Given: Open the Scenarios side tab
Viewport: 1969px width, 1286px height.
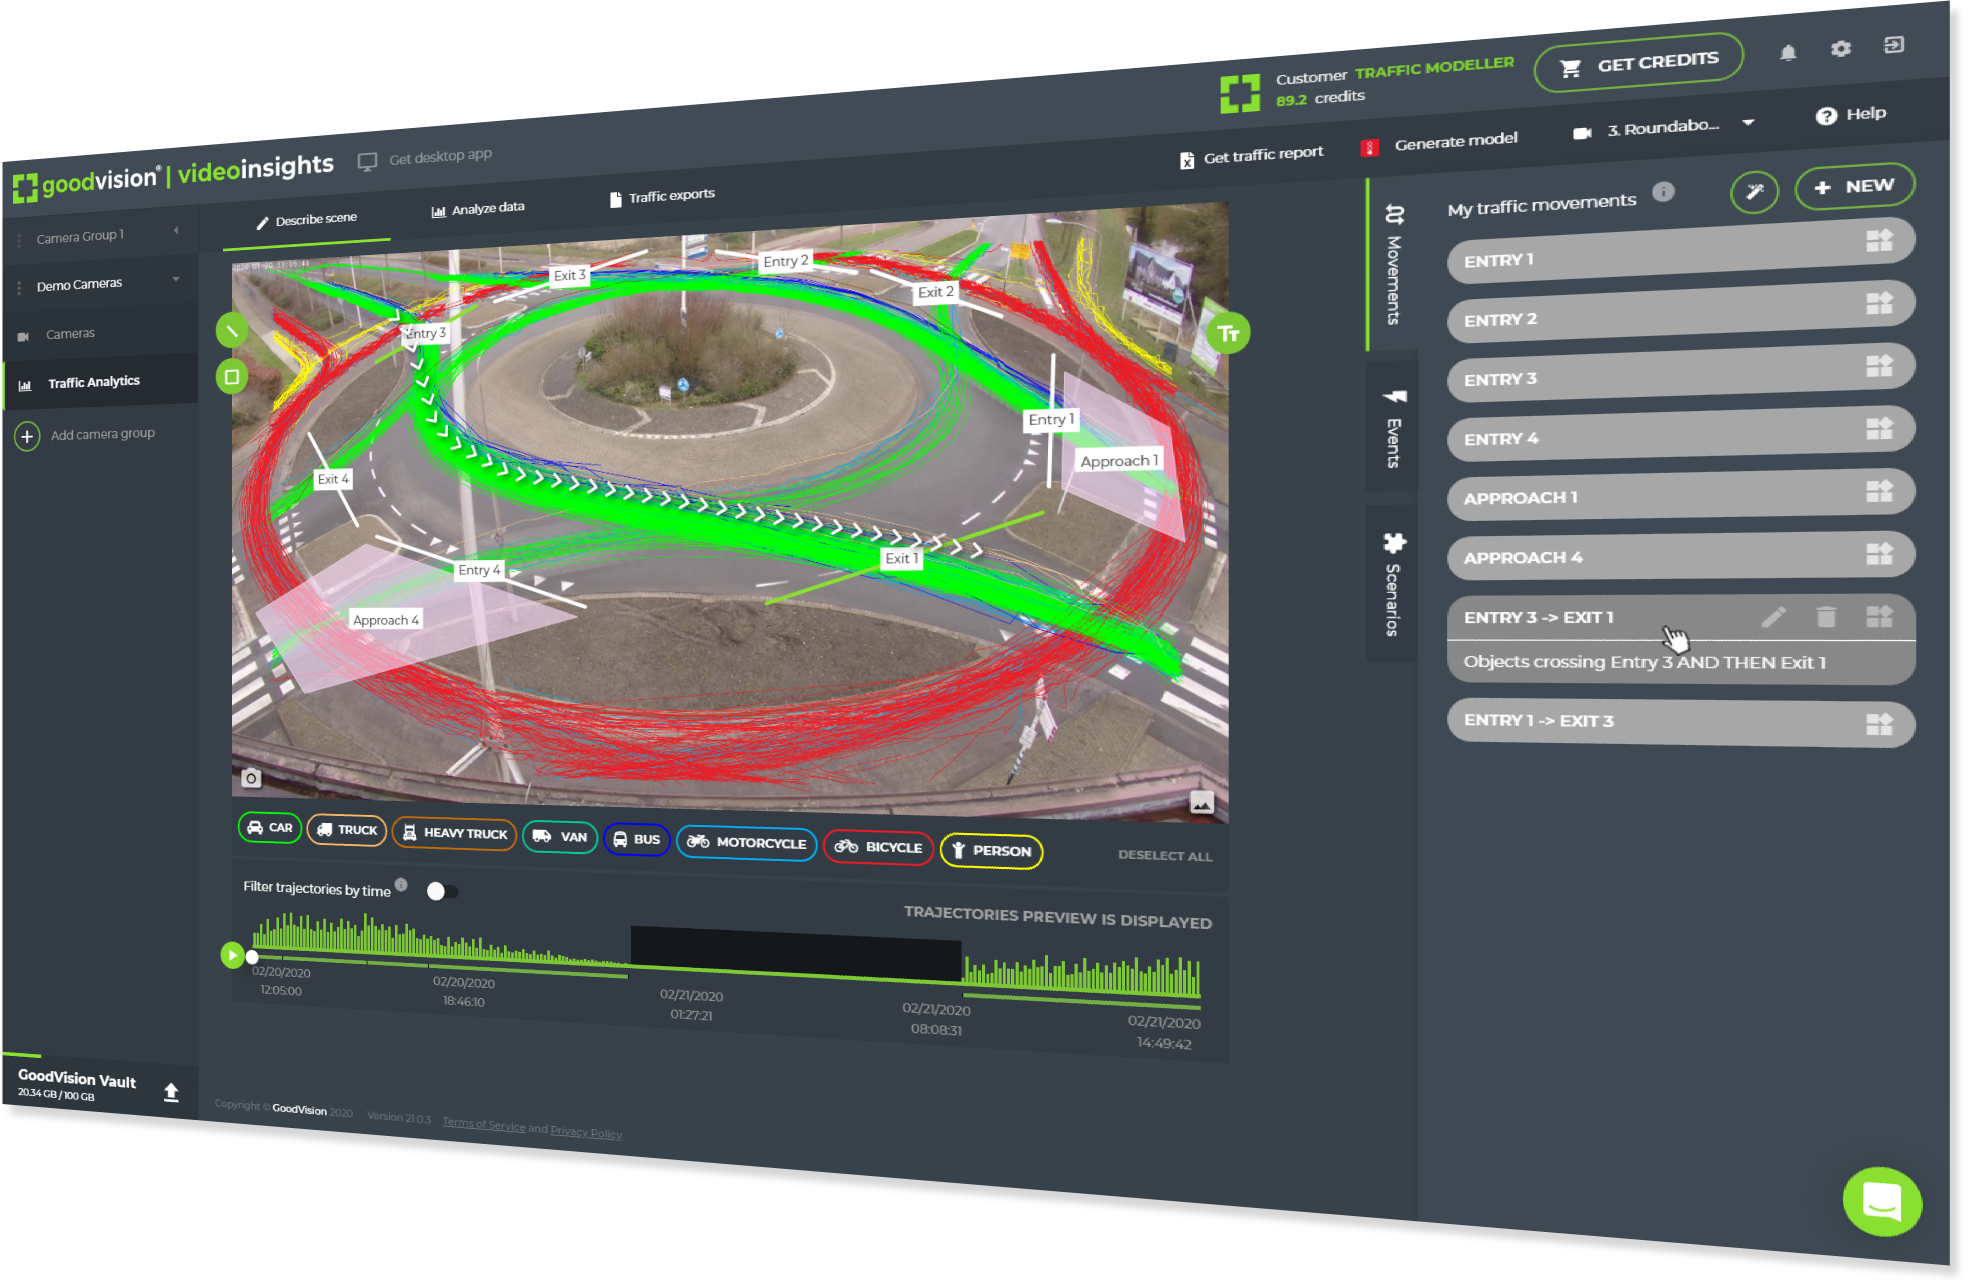Looking at the screenshot, I should 1393,585.
